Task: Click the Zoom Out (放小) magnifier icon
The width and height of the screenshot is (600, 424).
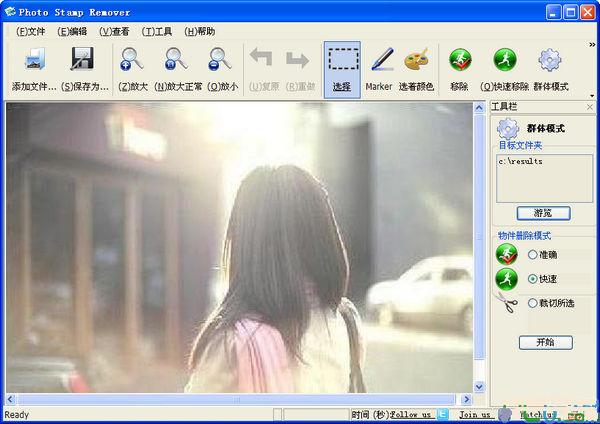Action: click(220, 59)
